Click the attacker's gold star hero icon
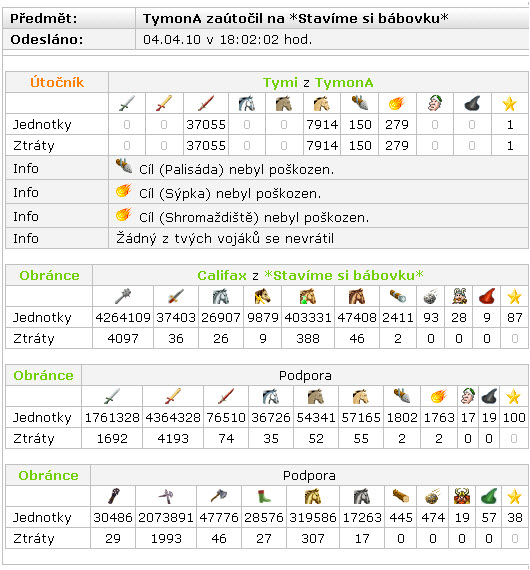This screenshot has width=530, height=570. (x=510, y=104)
